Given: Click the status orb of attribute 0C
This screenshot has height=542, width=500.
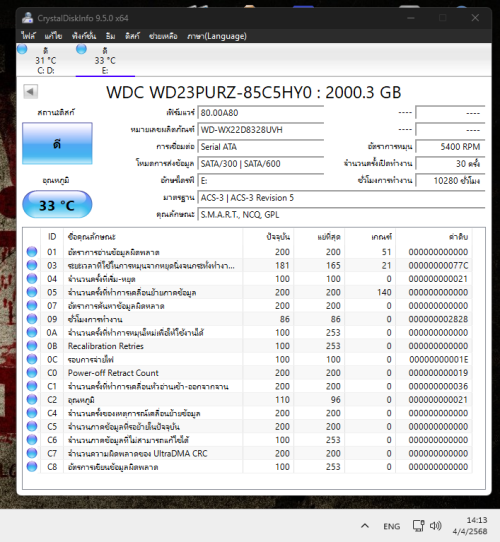Looking at the screenshot, I should click(32, 359).
